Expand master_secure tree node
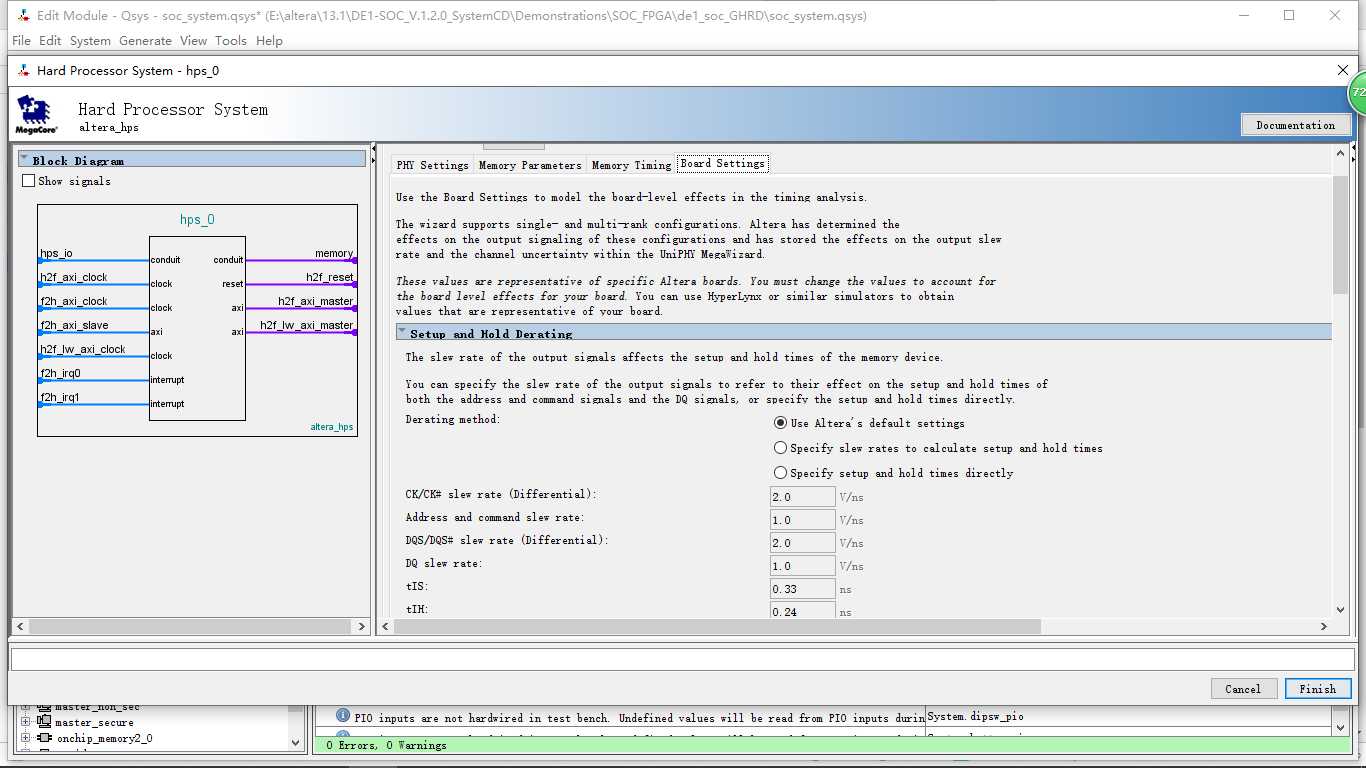Image resolution: width=1366 pixels, height=768 pixels. point(26,722)
